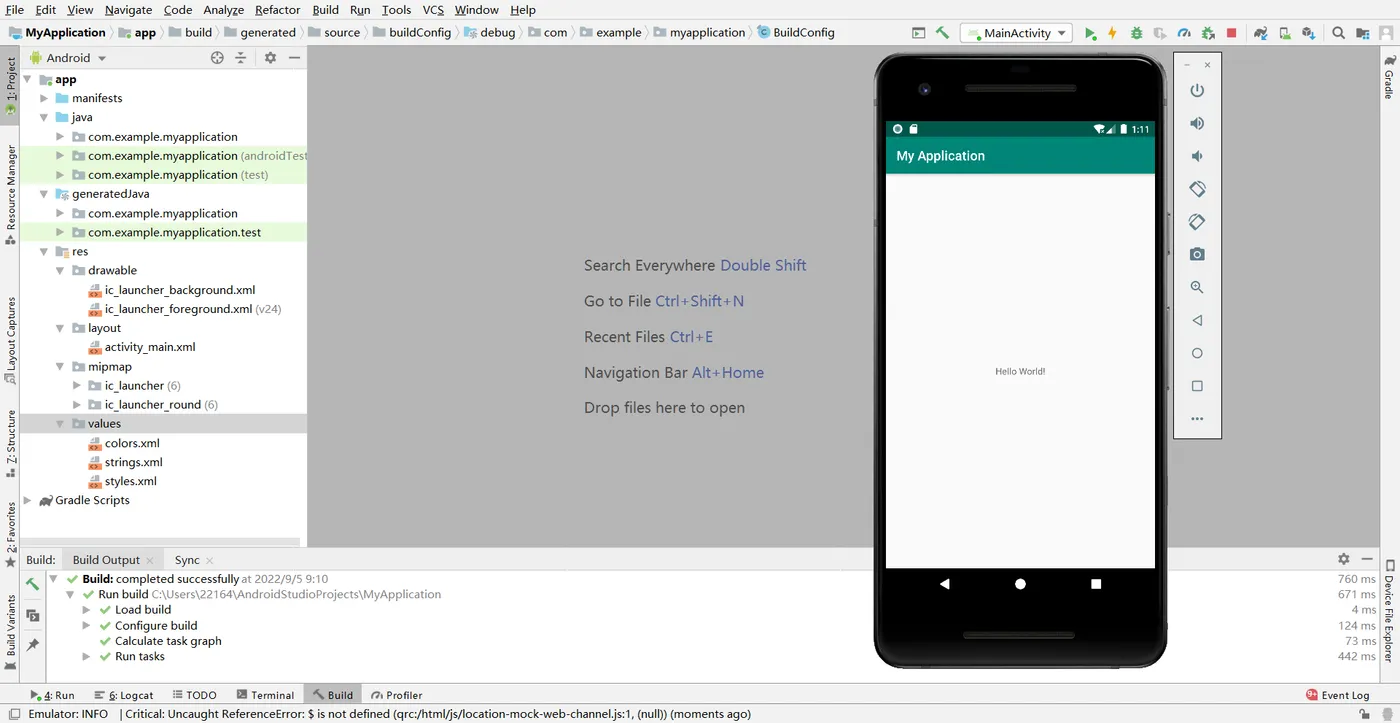Click the Project panel settings gear
This screenshot has height=723, width=1400.
pos(270,58)
